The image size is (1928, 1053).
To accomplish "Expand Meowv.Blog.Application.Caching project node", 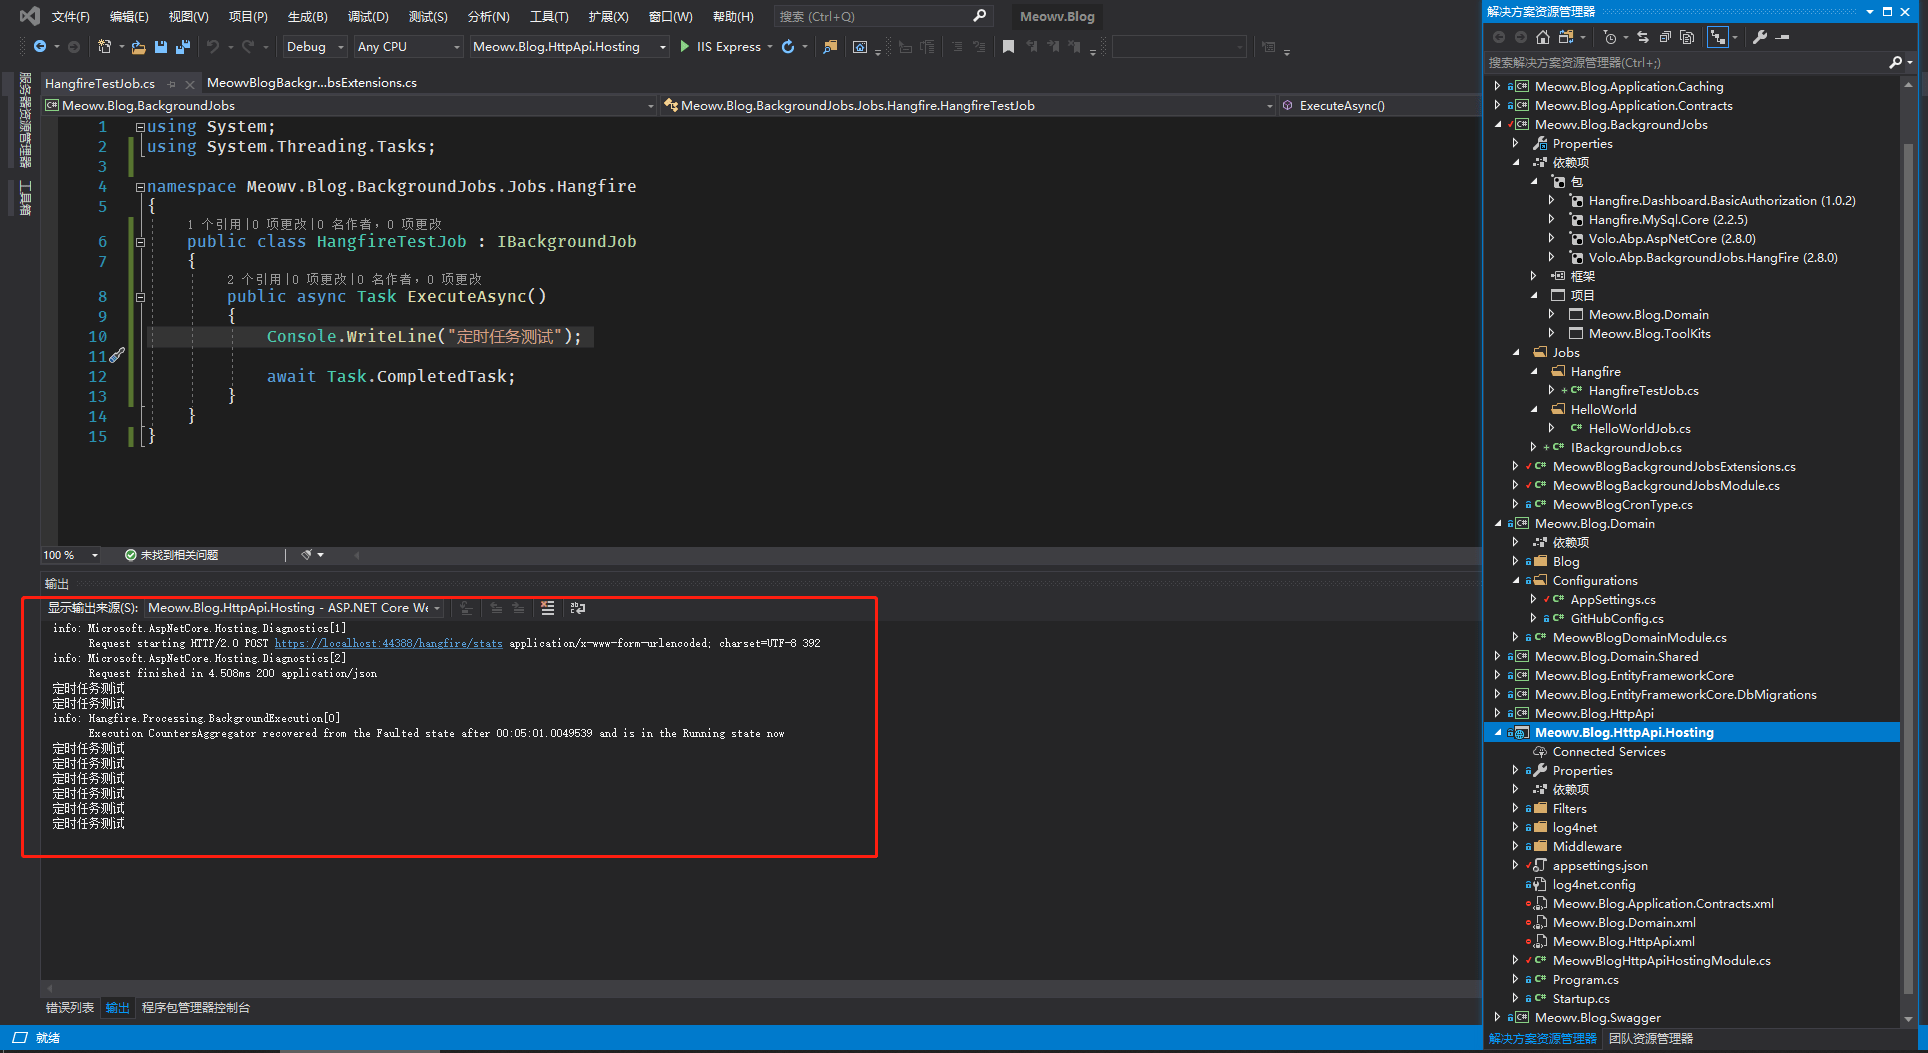I will pyautogui.click(x=1497, y=87).
